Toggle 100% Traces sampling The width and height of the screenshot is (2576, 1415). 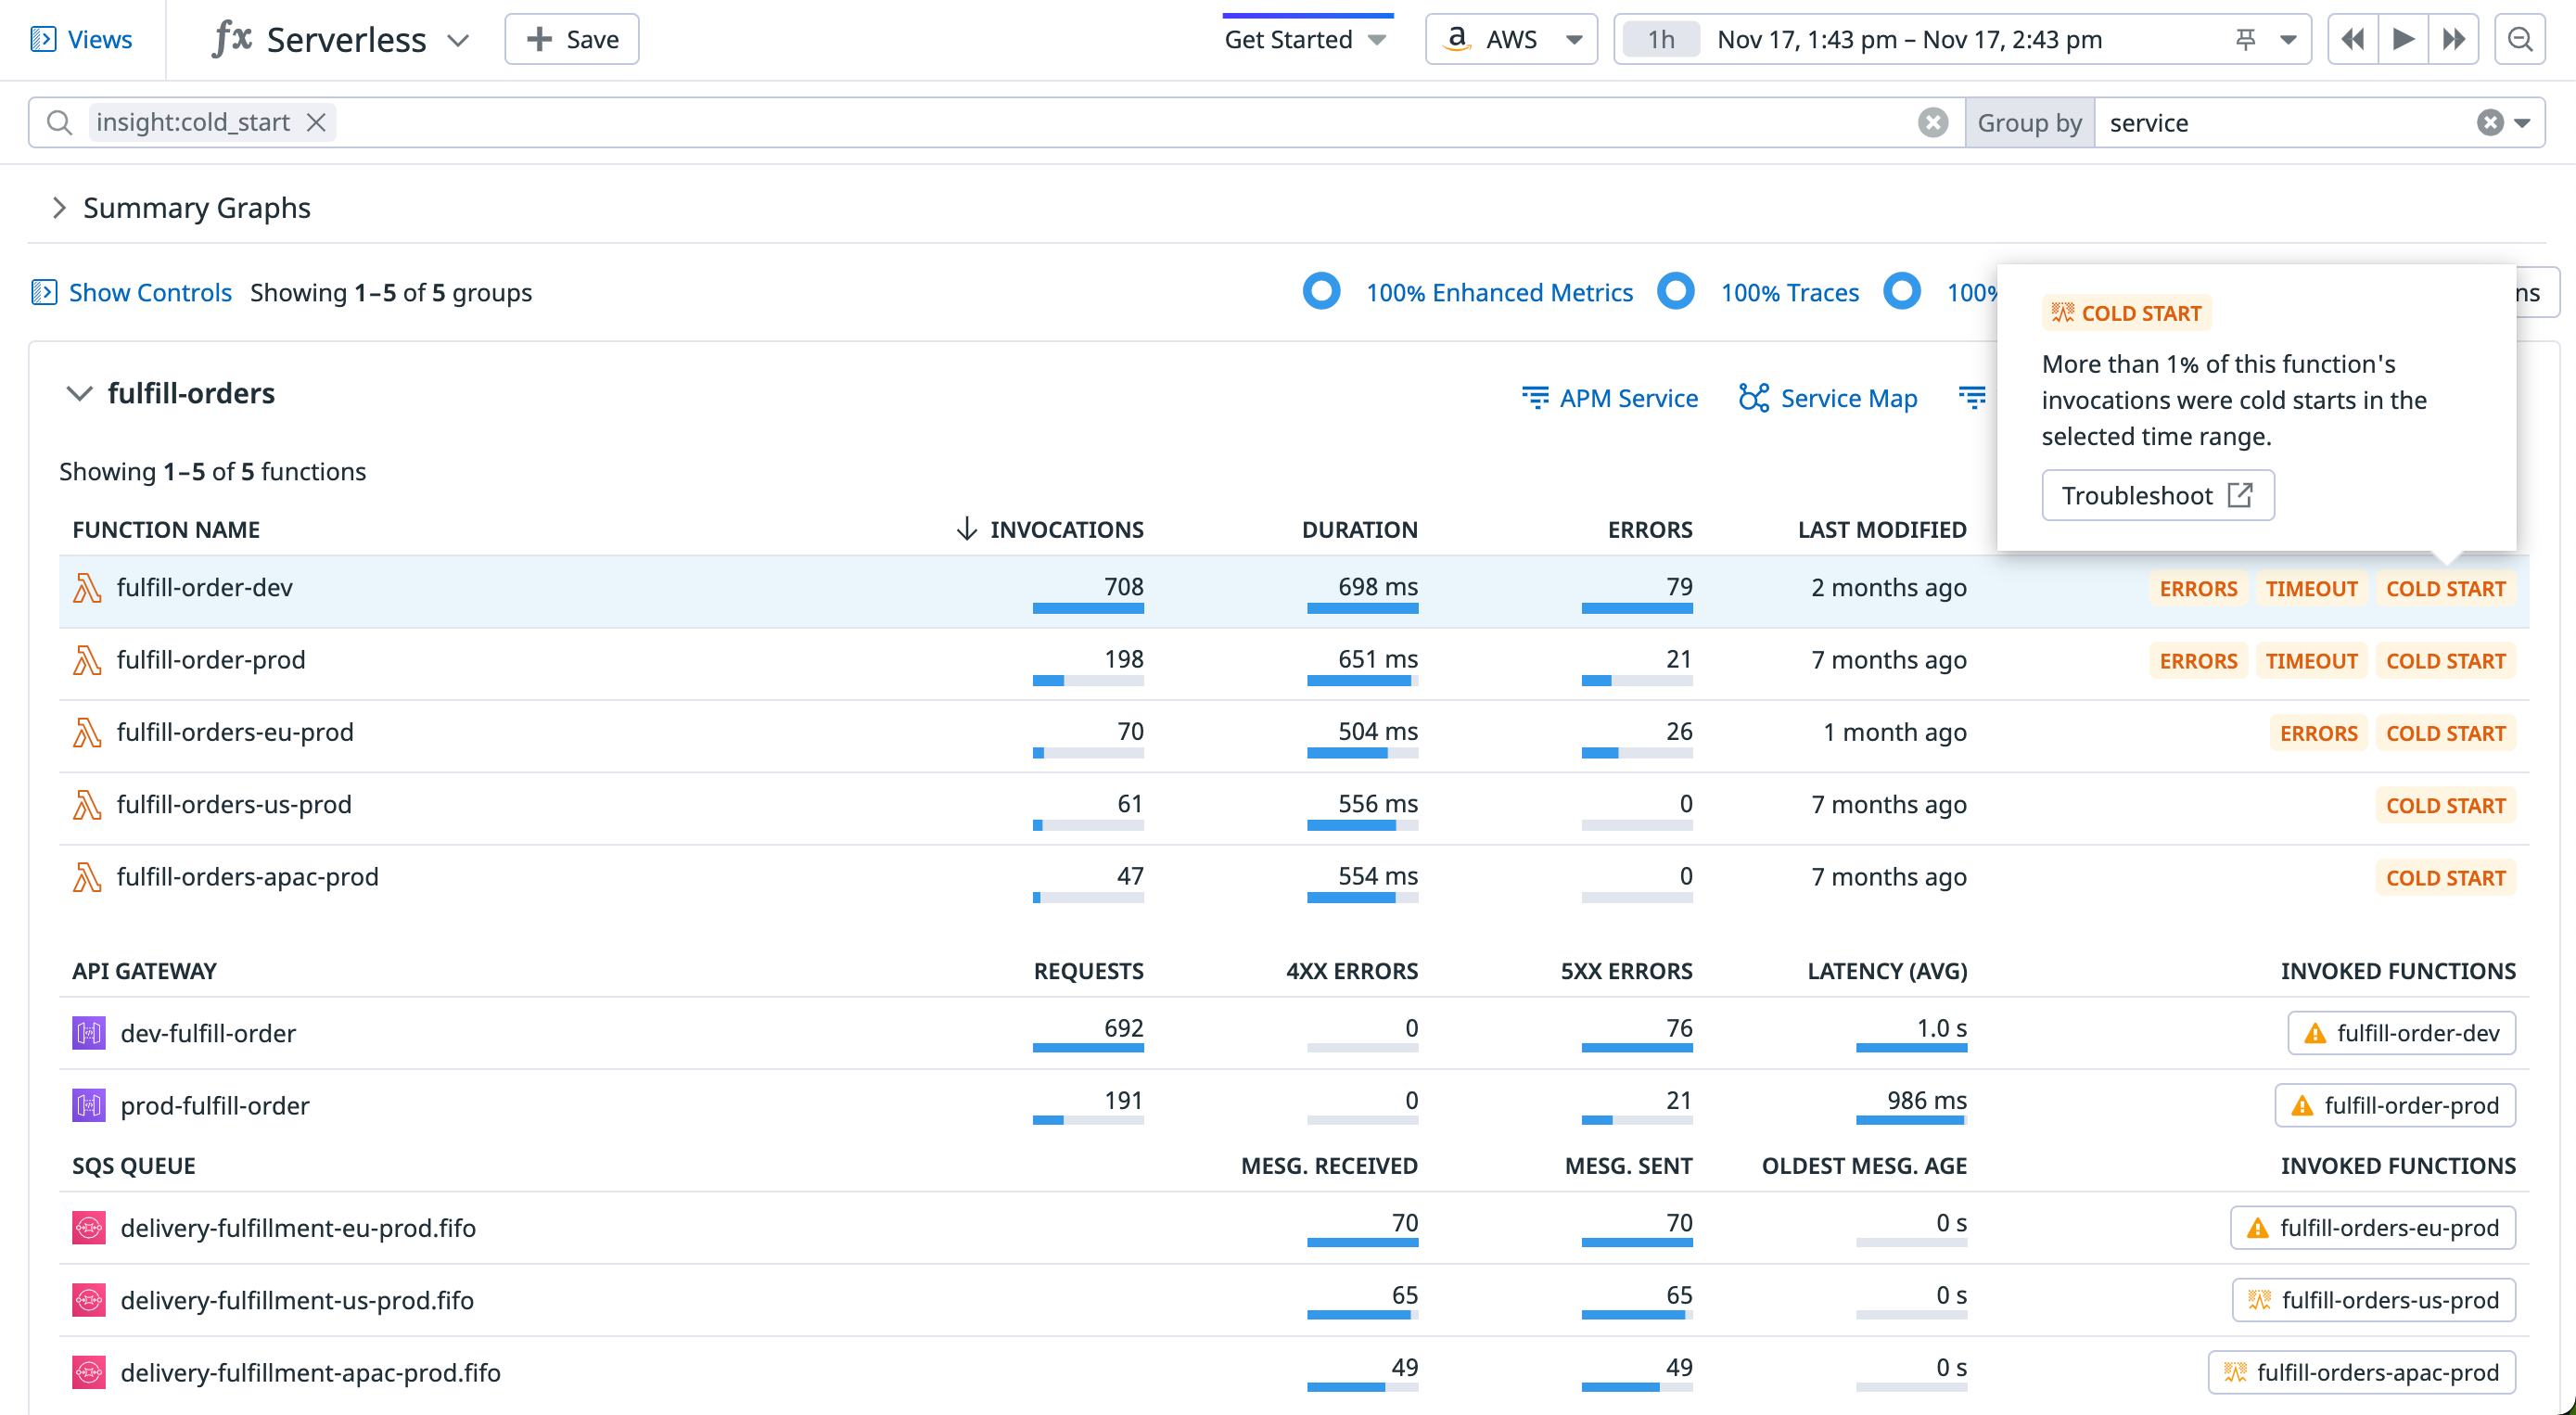(x=1676, y=292)
